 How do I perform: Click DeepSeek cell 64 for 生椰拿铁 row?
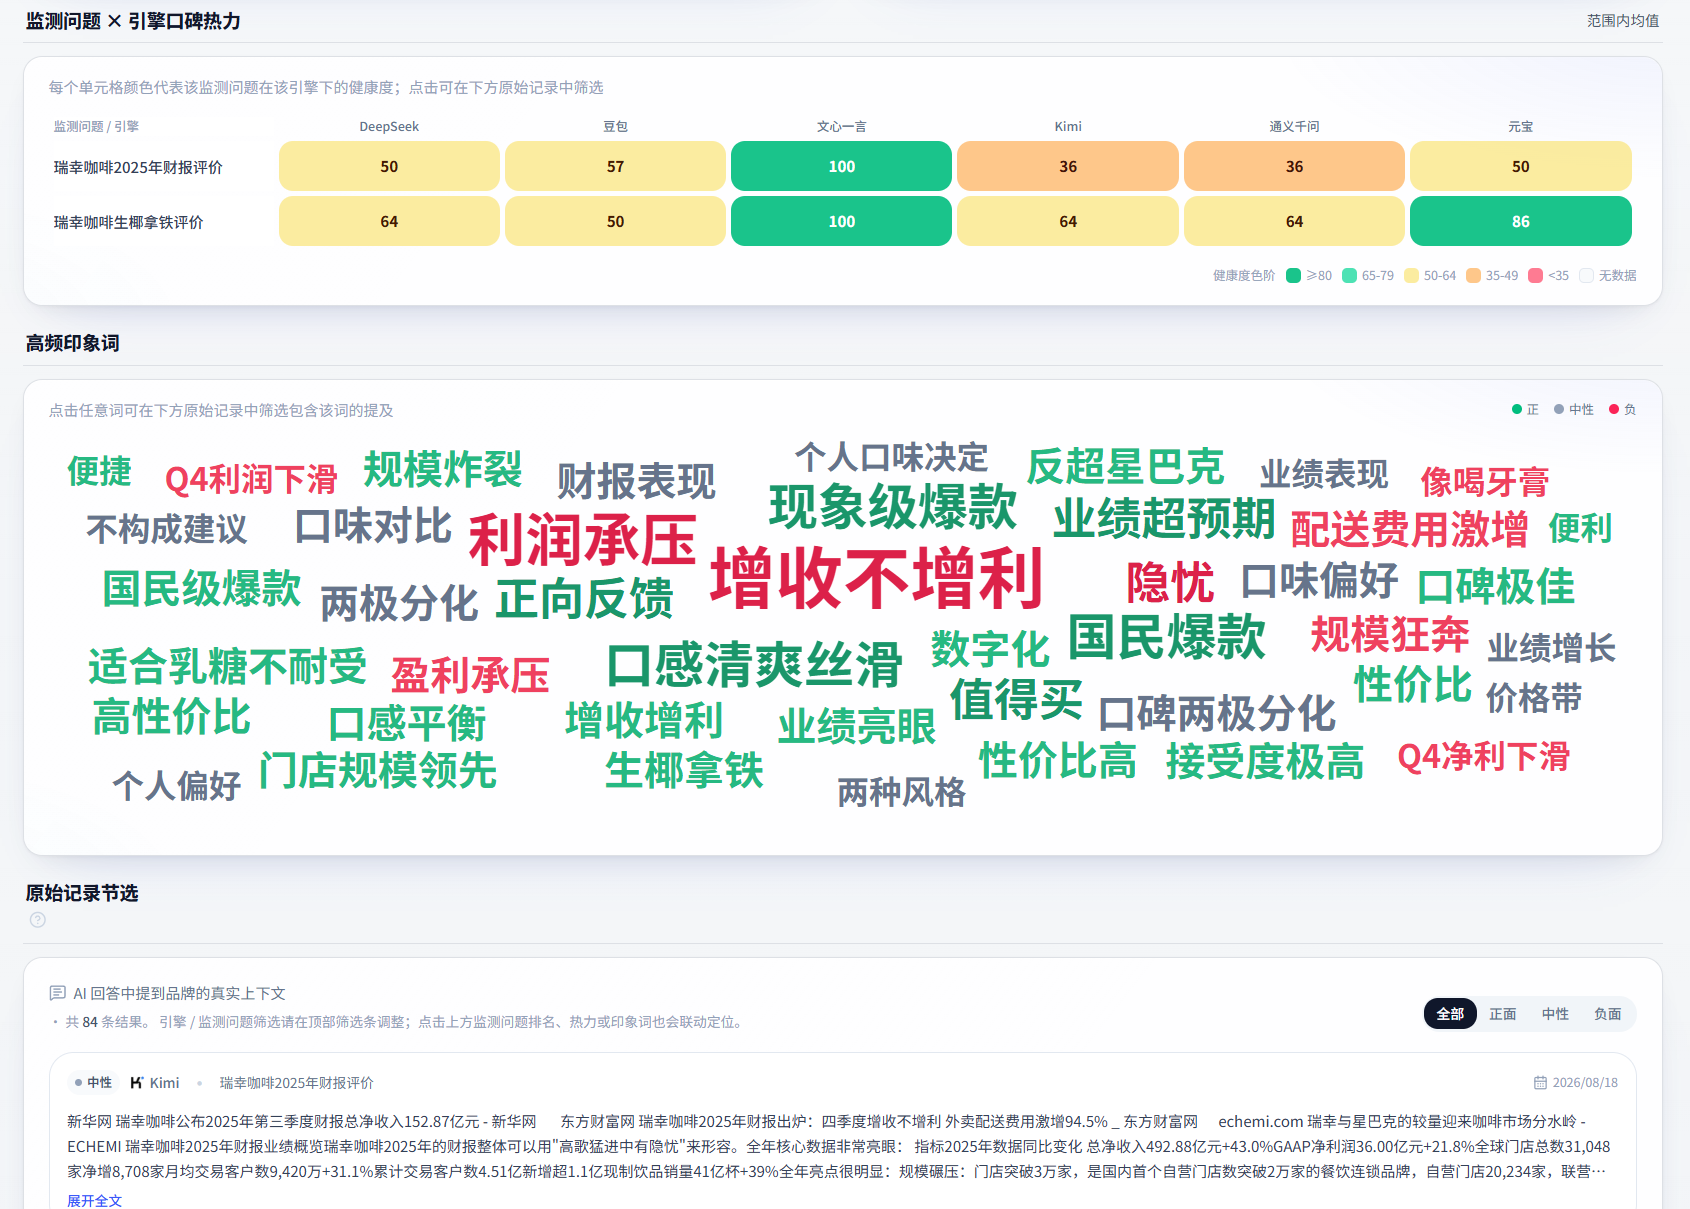click(x=389, y=221)
